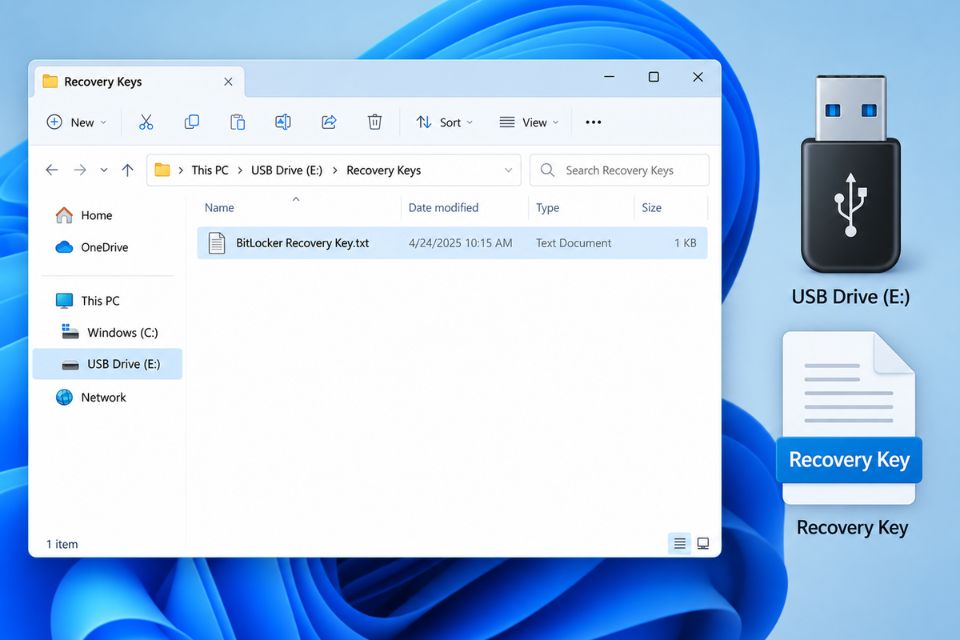The height and width of the screenshot is (640, 960).
Task: Click the Cut scissors icon
Action: pos(146,122)
